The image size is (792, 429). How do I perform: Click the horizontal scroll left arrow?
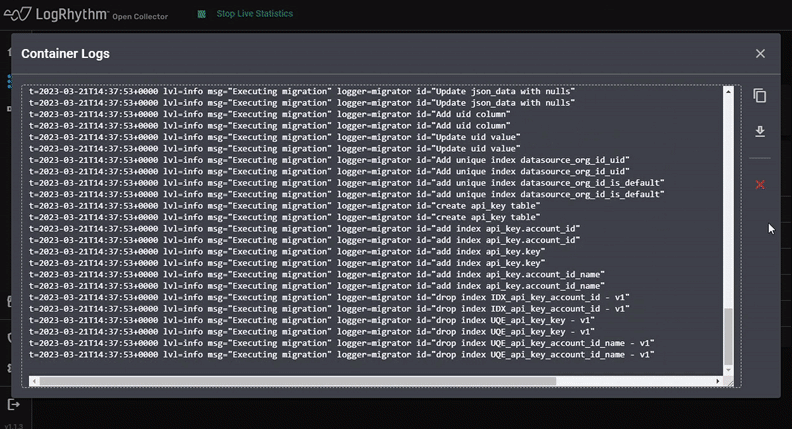tap(33, 381)
